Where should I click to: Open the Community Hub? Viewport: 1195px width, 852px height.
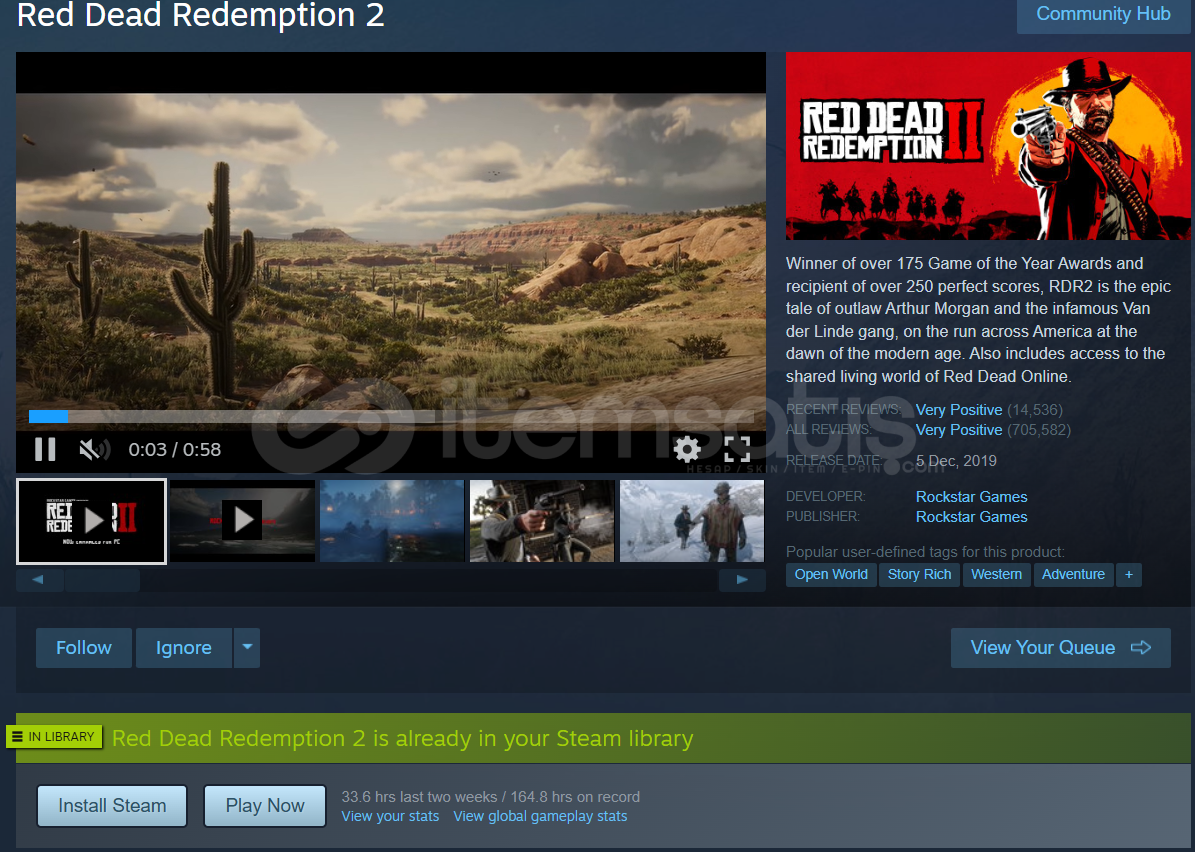click(x=1103, y=14)
